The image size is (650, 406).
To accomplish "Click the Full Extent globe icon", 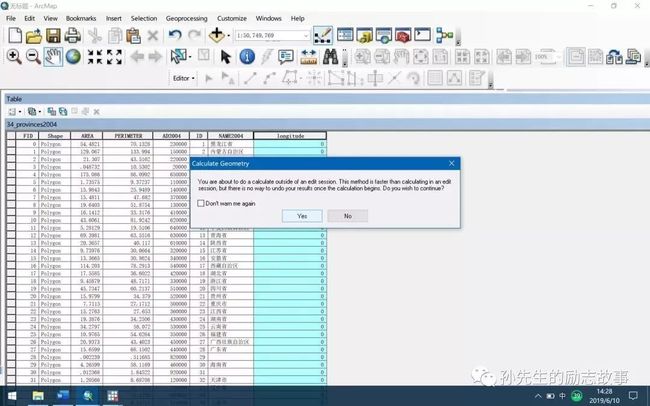I will pos(73,57).
